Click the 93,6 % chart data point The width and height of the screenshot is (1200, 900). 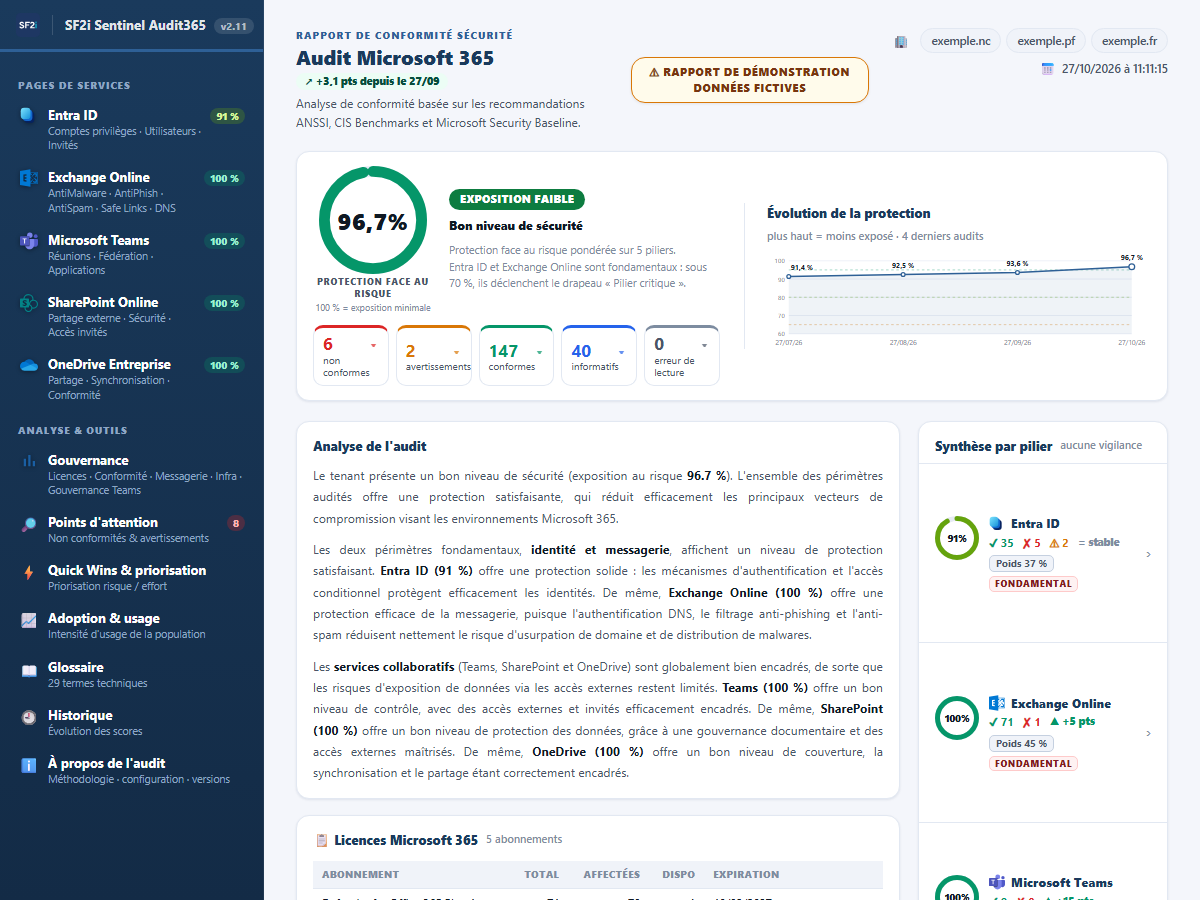point(1017,272)
